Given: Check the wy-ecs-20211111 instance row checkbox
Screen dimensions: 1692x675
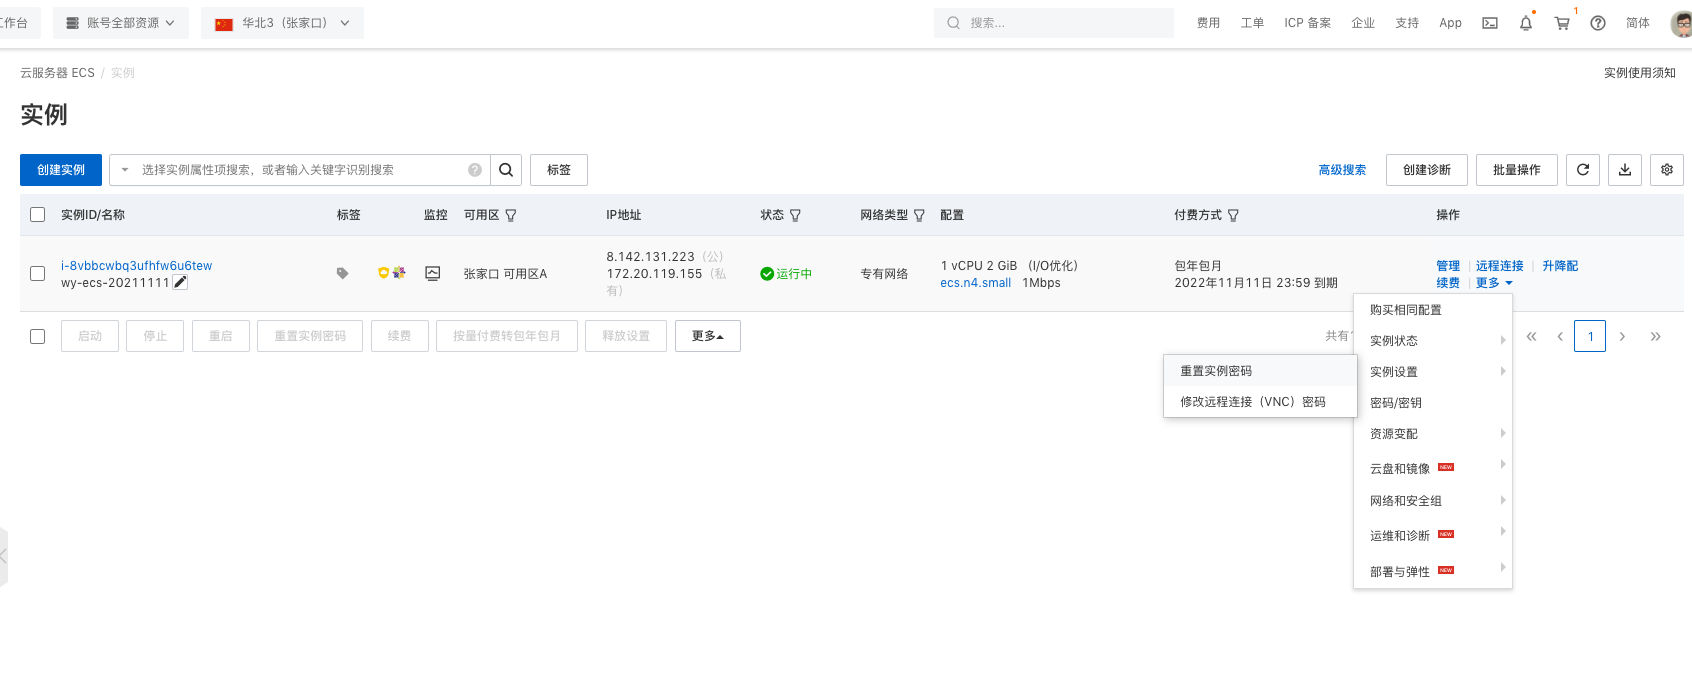Looking at the screenshot, I should pyautogui.click(x=38, y=273).
